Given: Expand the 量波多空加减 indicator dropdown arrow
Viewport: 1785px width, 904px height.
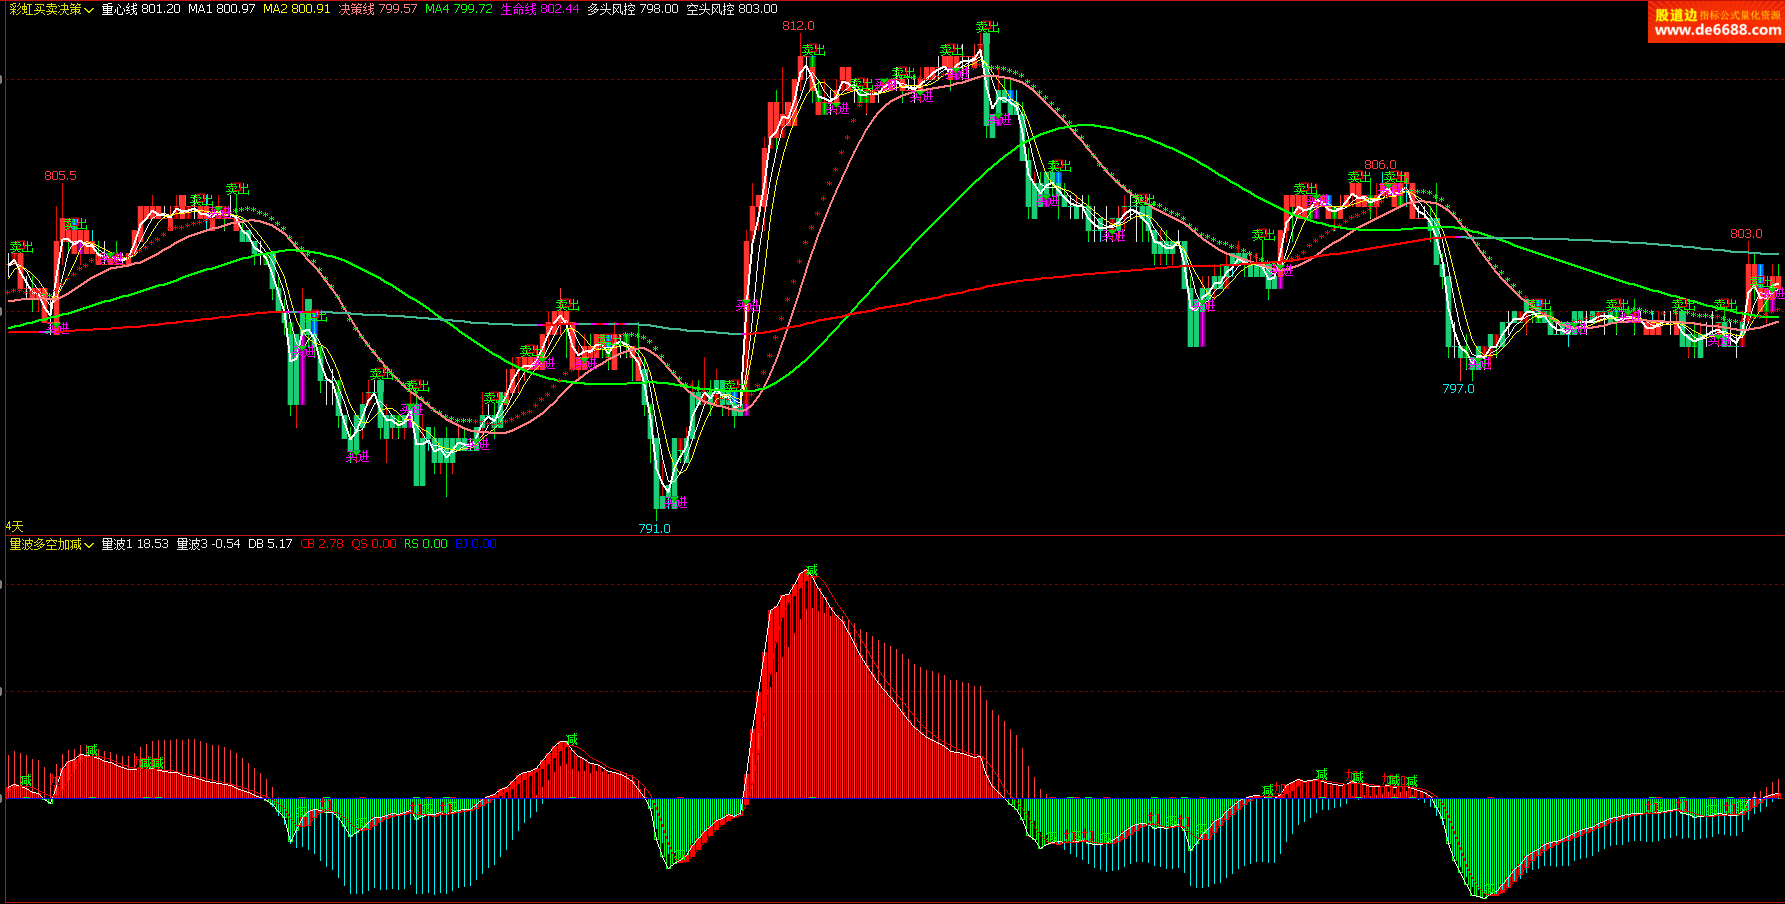Looking at the screenshot, I should [90, 545].
